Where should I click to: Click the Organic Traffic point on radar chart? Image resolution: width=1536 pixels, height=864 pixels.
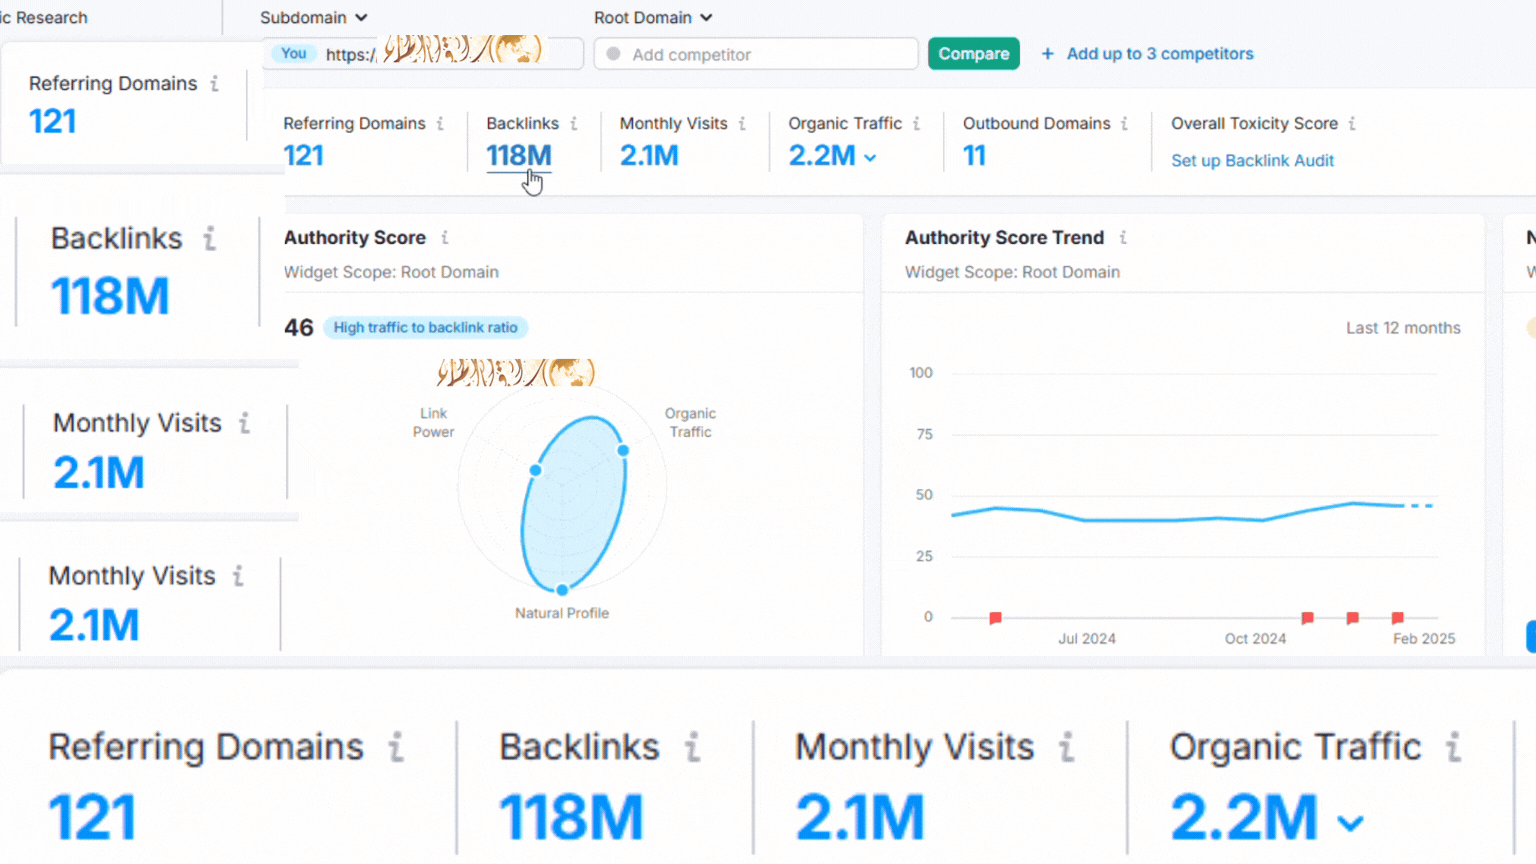click(x=623, y=450)
